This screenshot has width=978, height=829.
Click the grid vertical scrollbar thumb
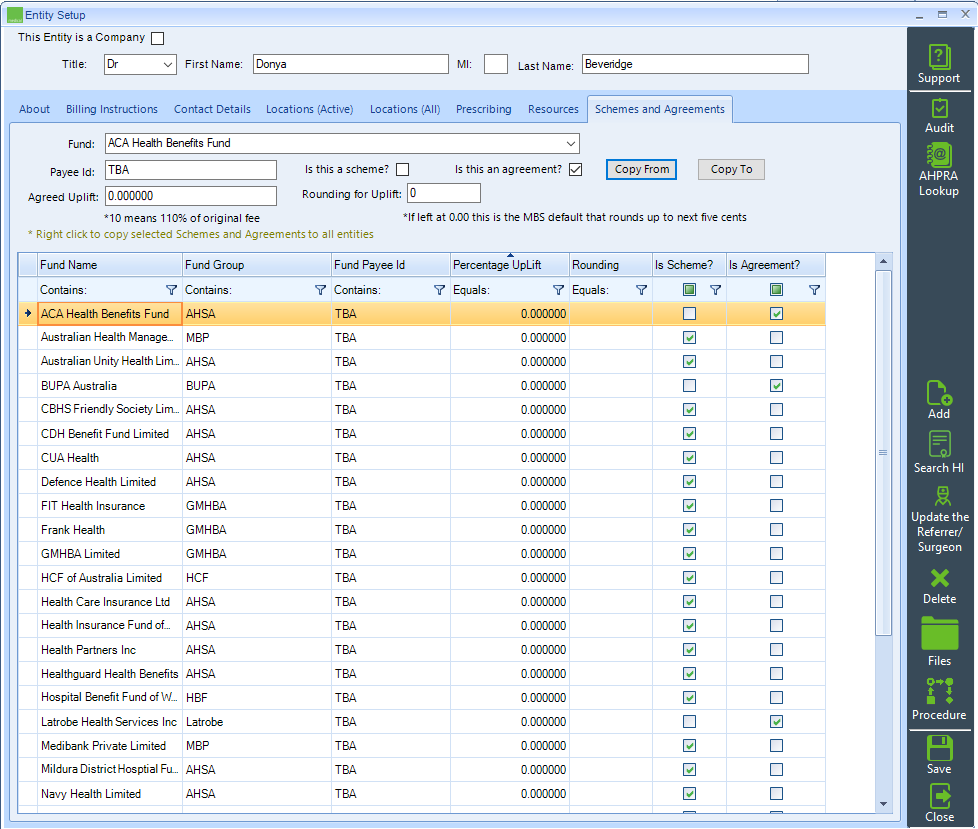click(883, 453)
